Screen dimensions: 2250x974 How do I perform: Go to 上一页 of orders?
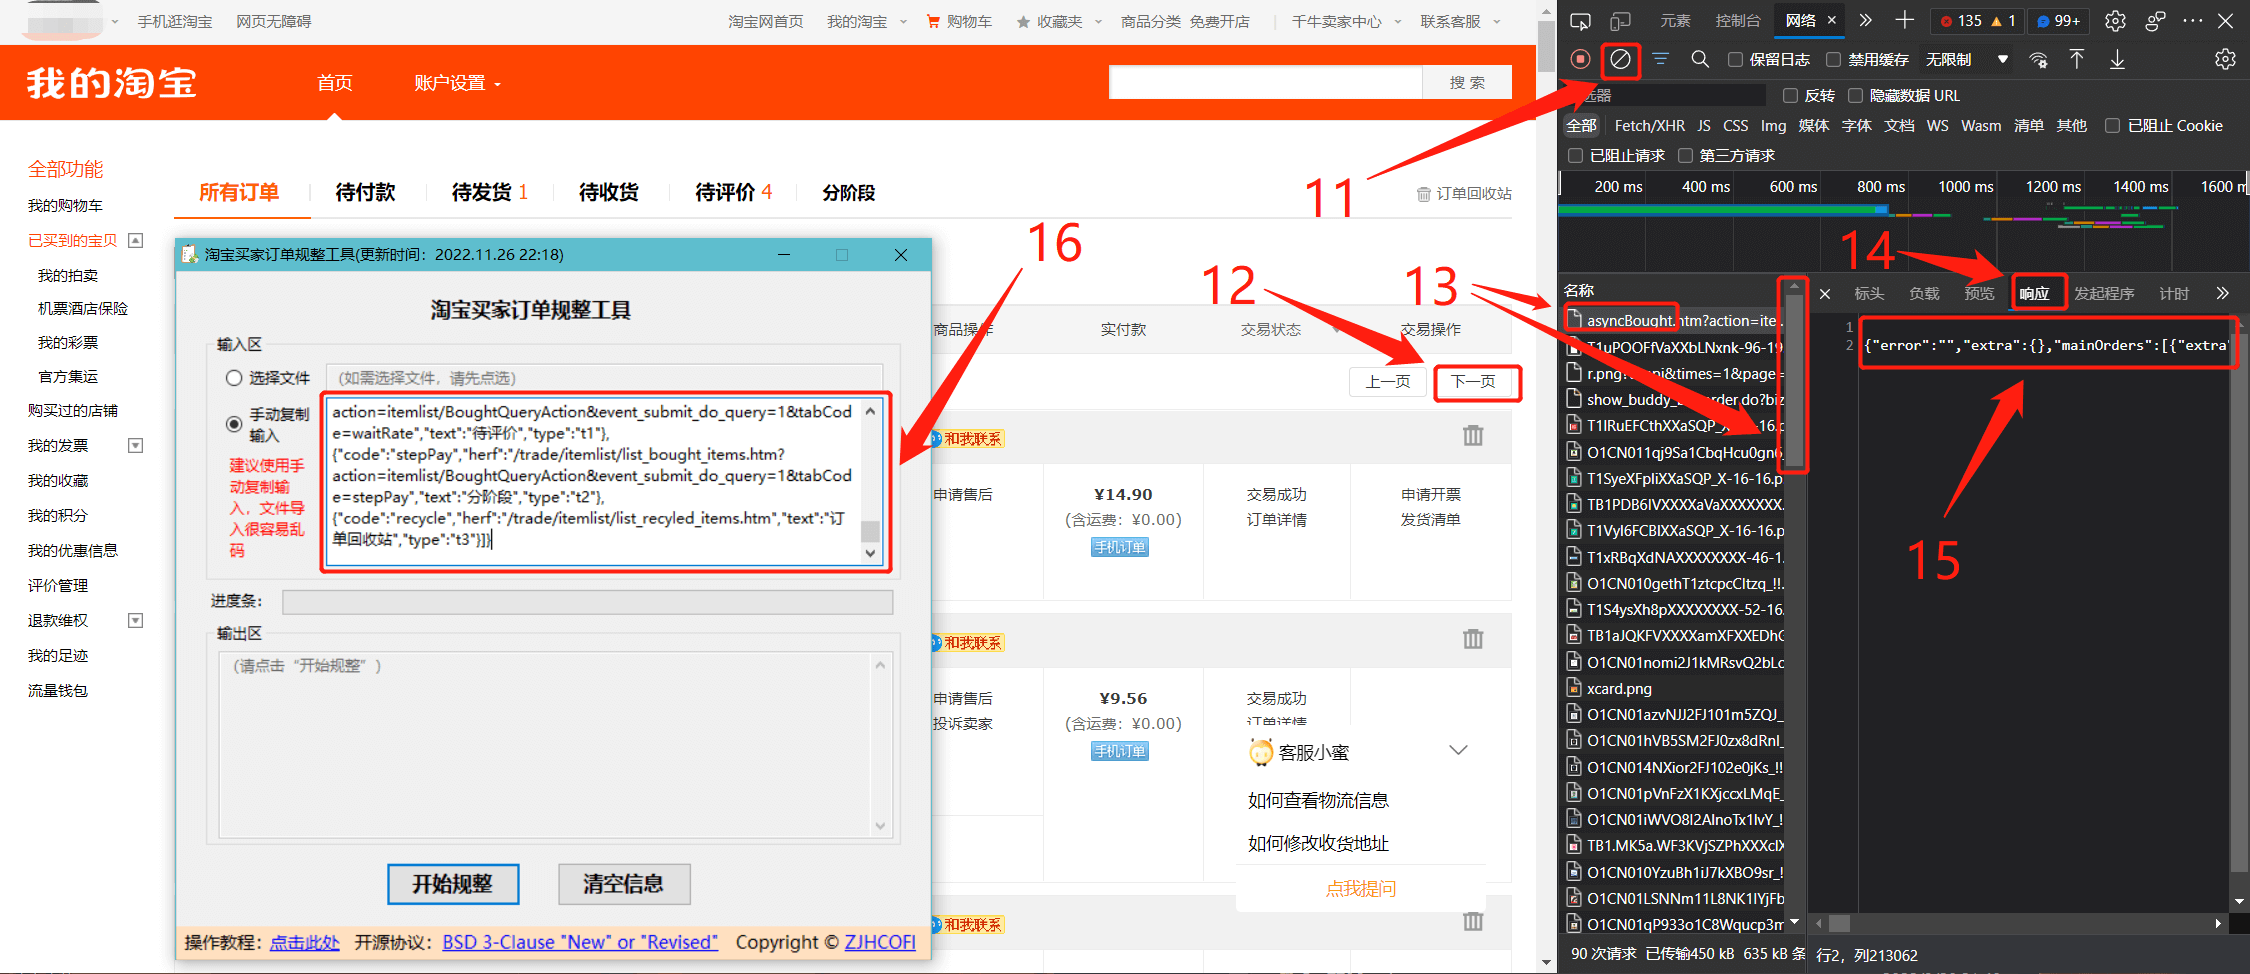coord(1388,382)
